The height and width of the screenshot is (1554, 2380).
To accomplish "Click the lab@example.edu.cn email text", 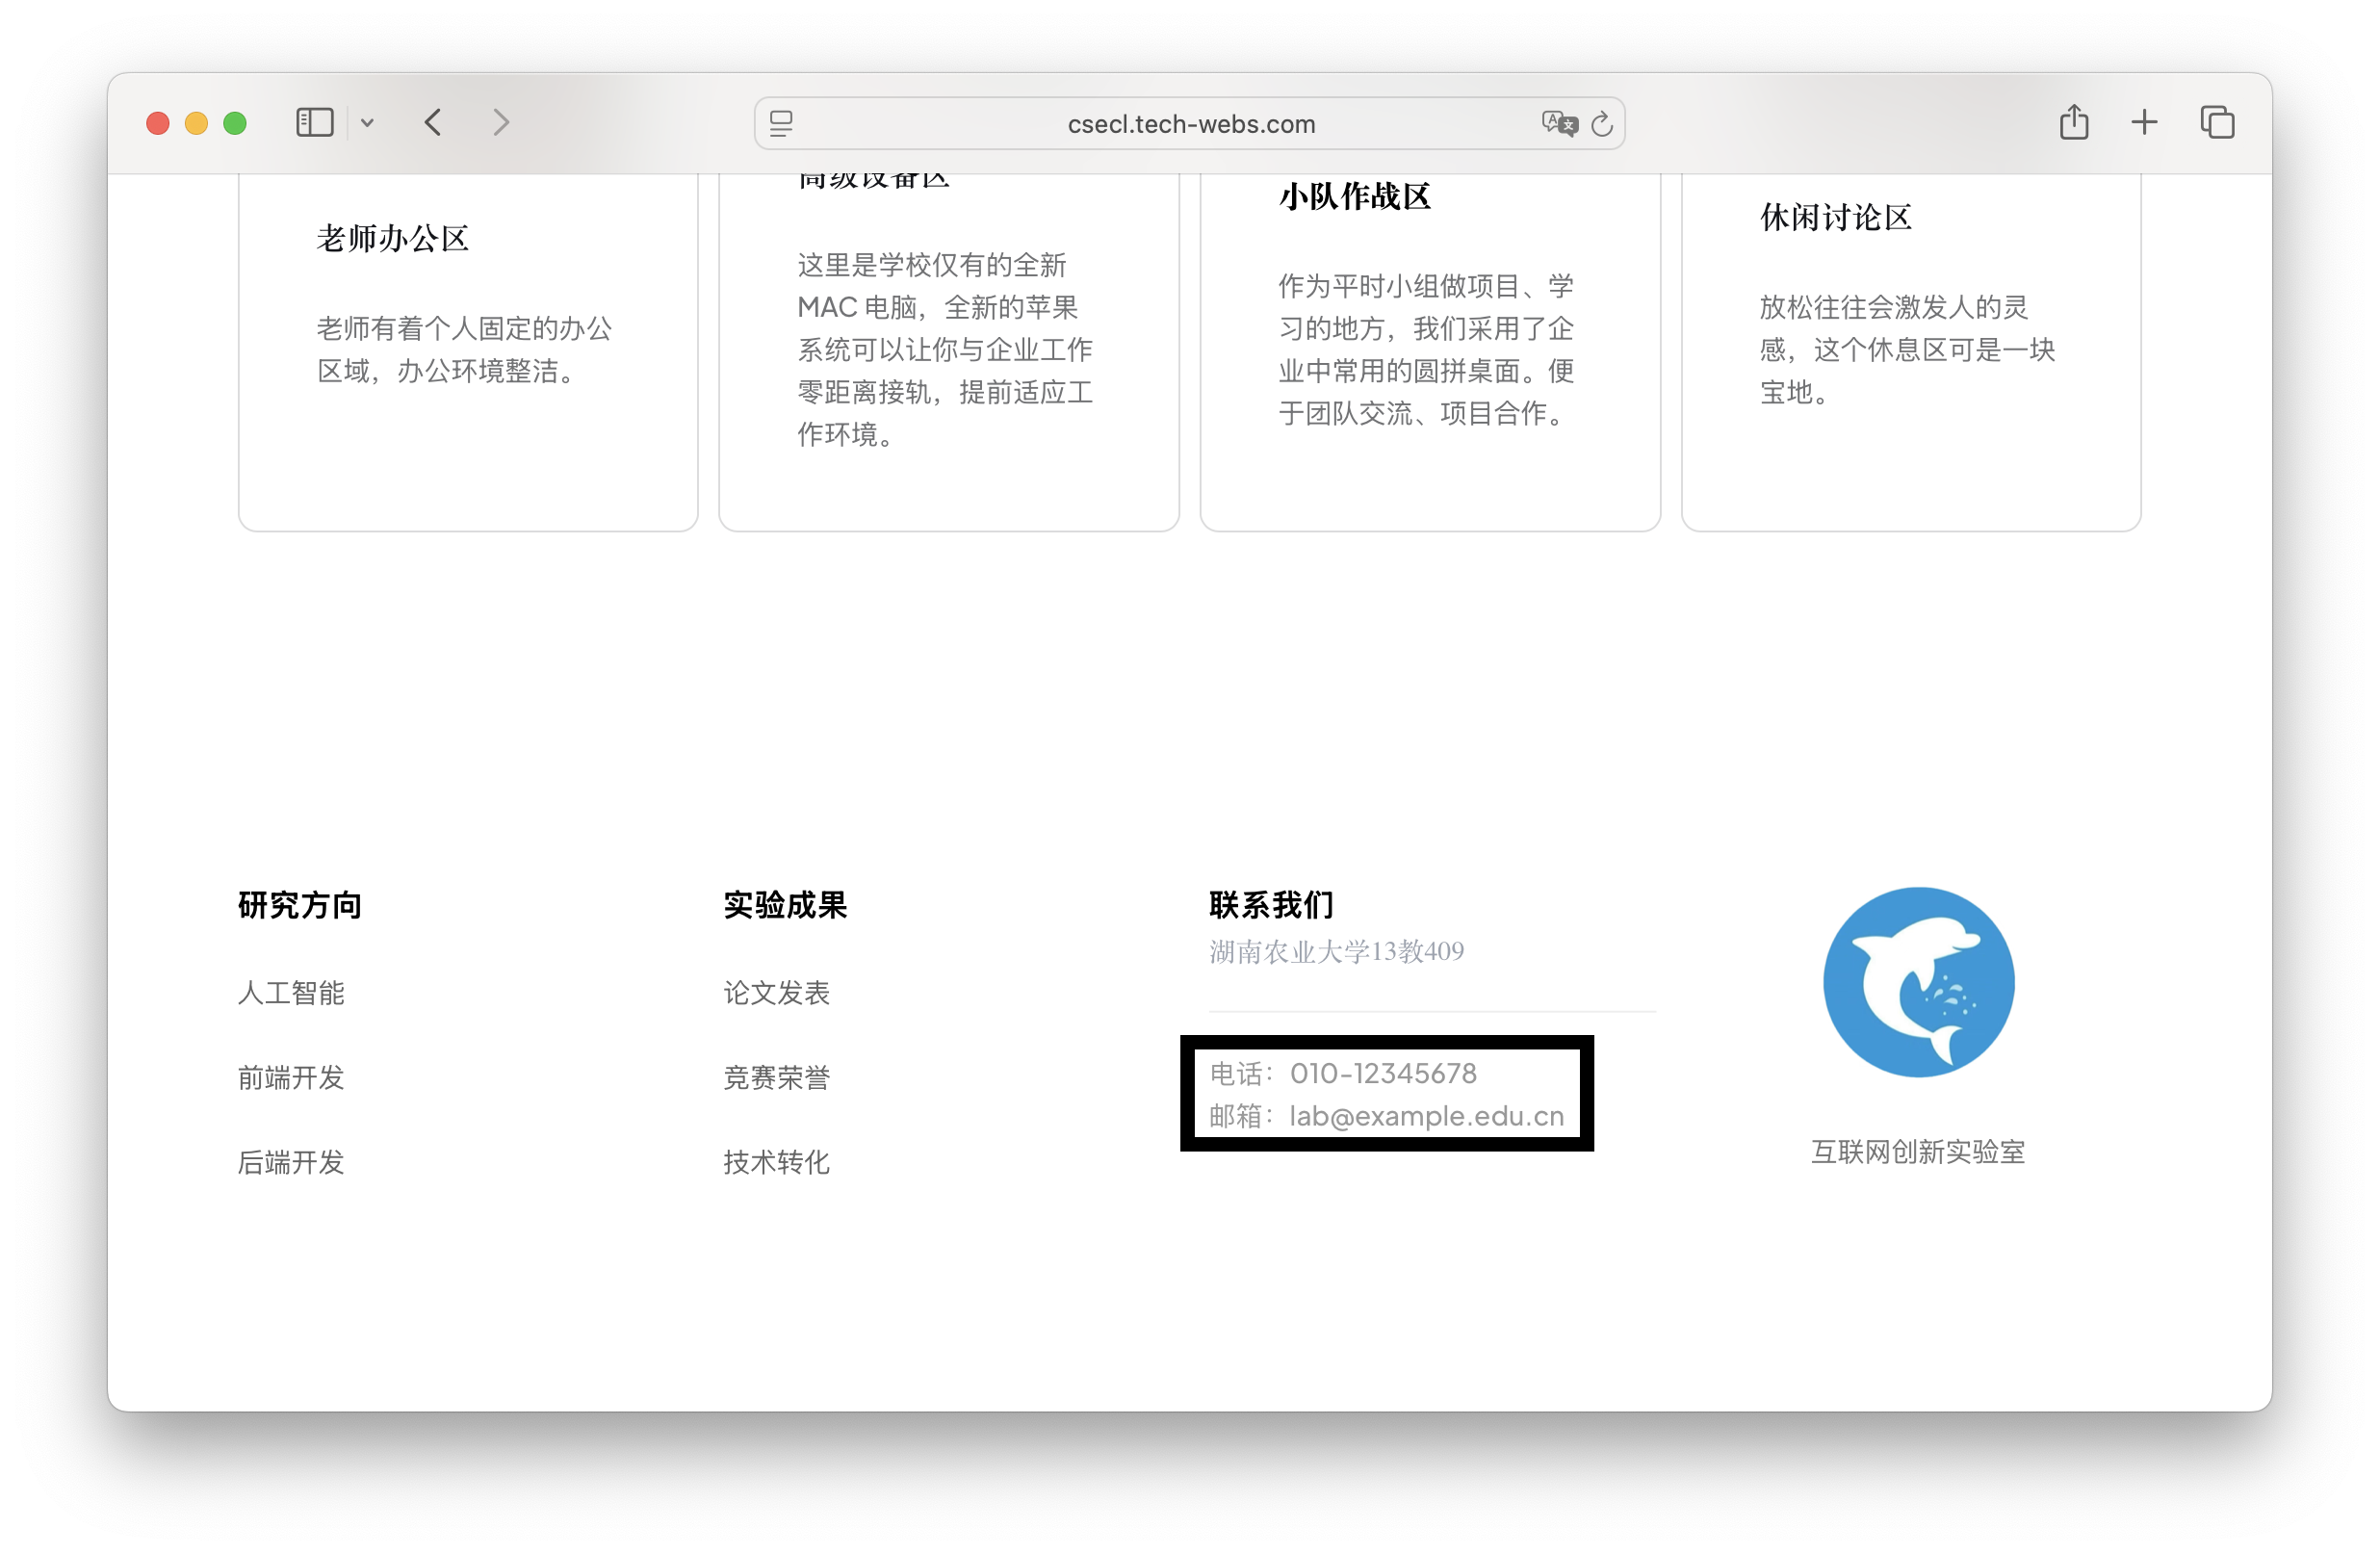I will 1426,1116.
